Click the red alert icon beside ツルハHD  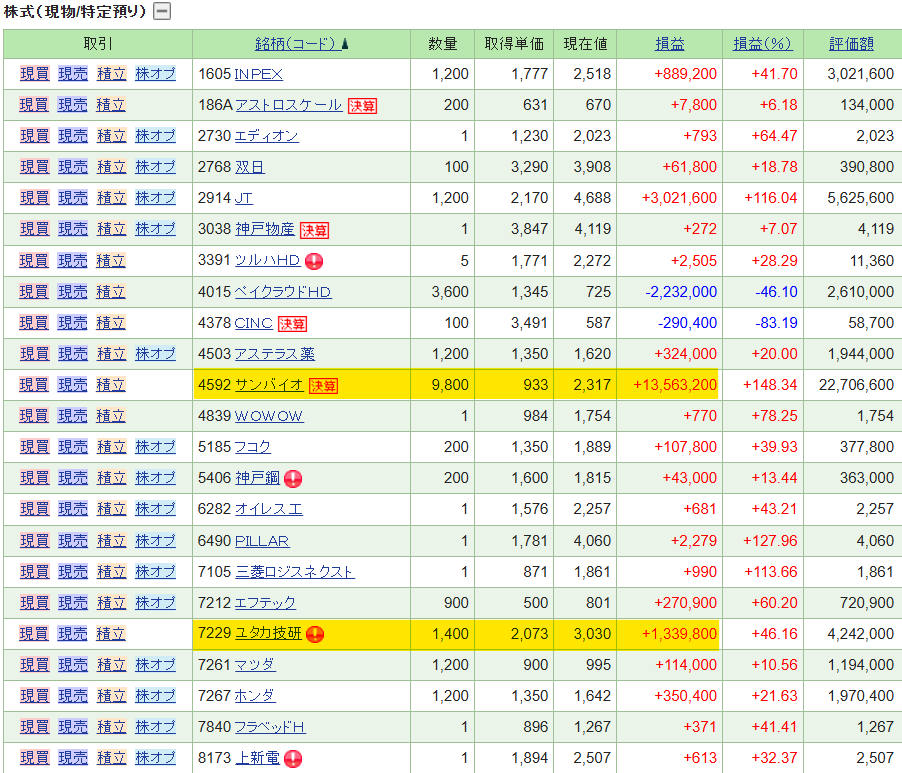click(314, 261)
